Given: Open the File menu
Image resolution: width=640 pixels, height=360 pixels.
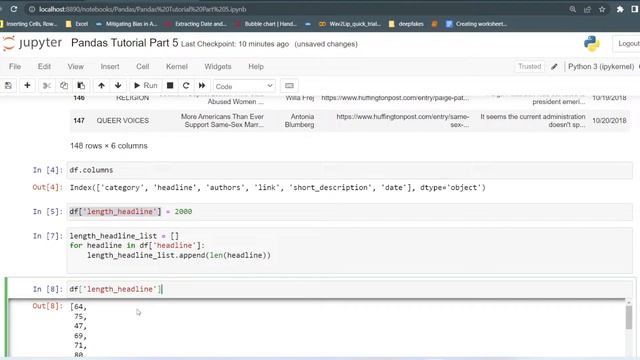Looking at the screenshot, I should pos(15,67).
